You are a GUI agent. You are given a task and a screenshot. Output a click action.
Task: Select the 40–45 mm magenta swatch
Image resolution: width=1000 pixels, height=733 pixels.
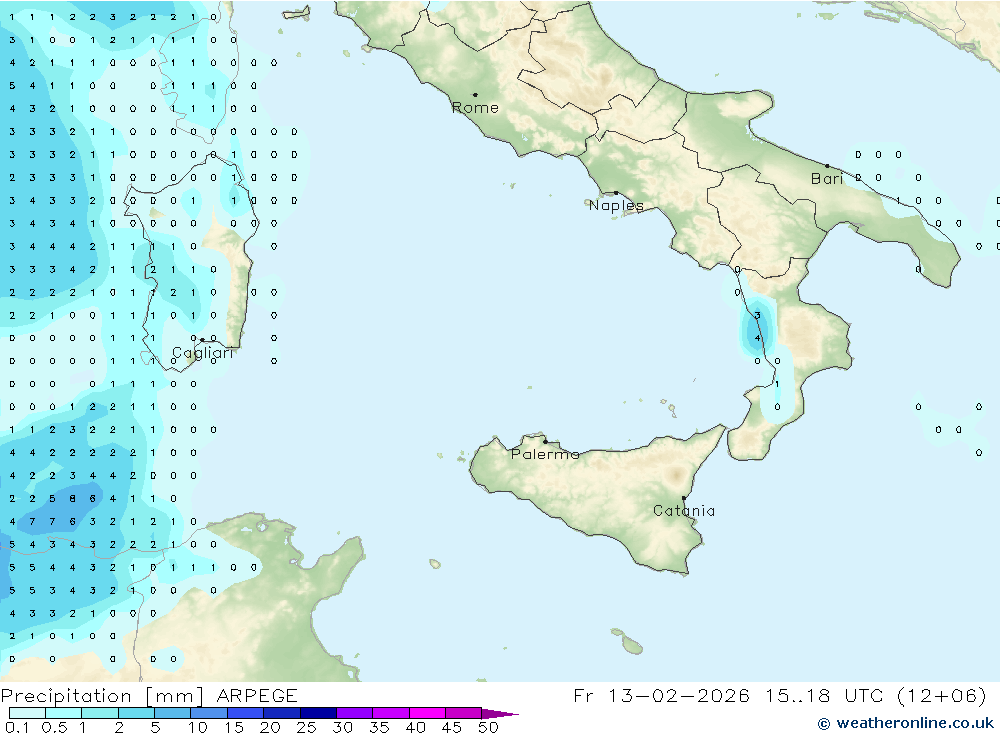click(427, 713)
